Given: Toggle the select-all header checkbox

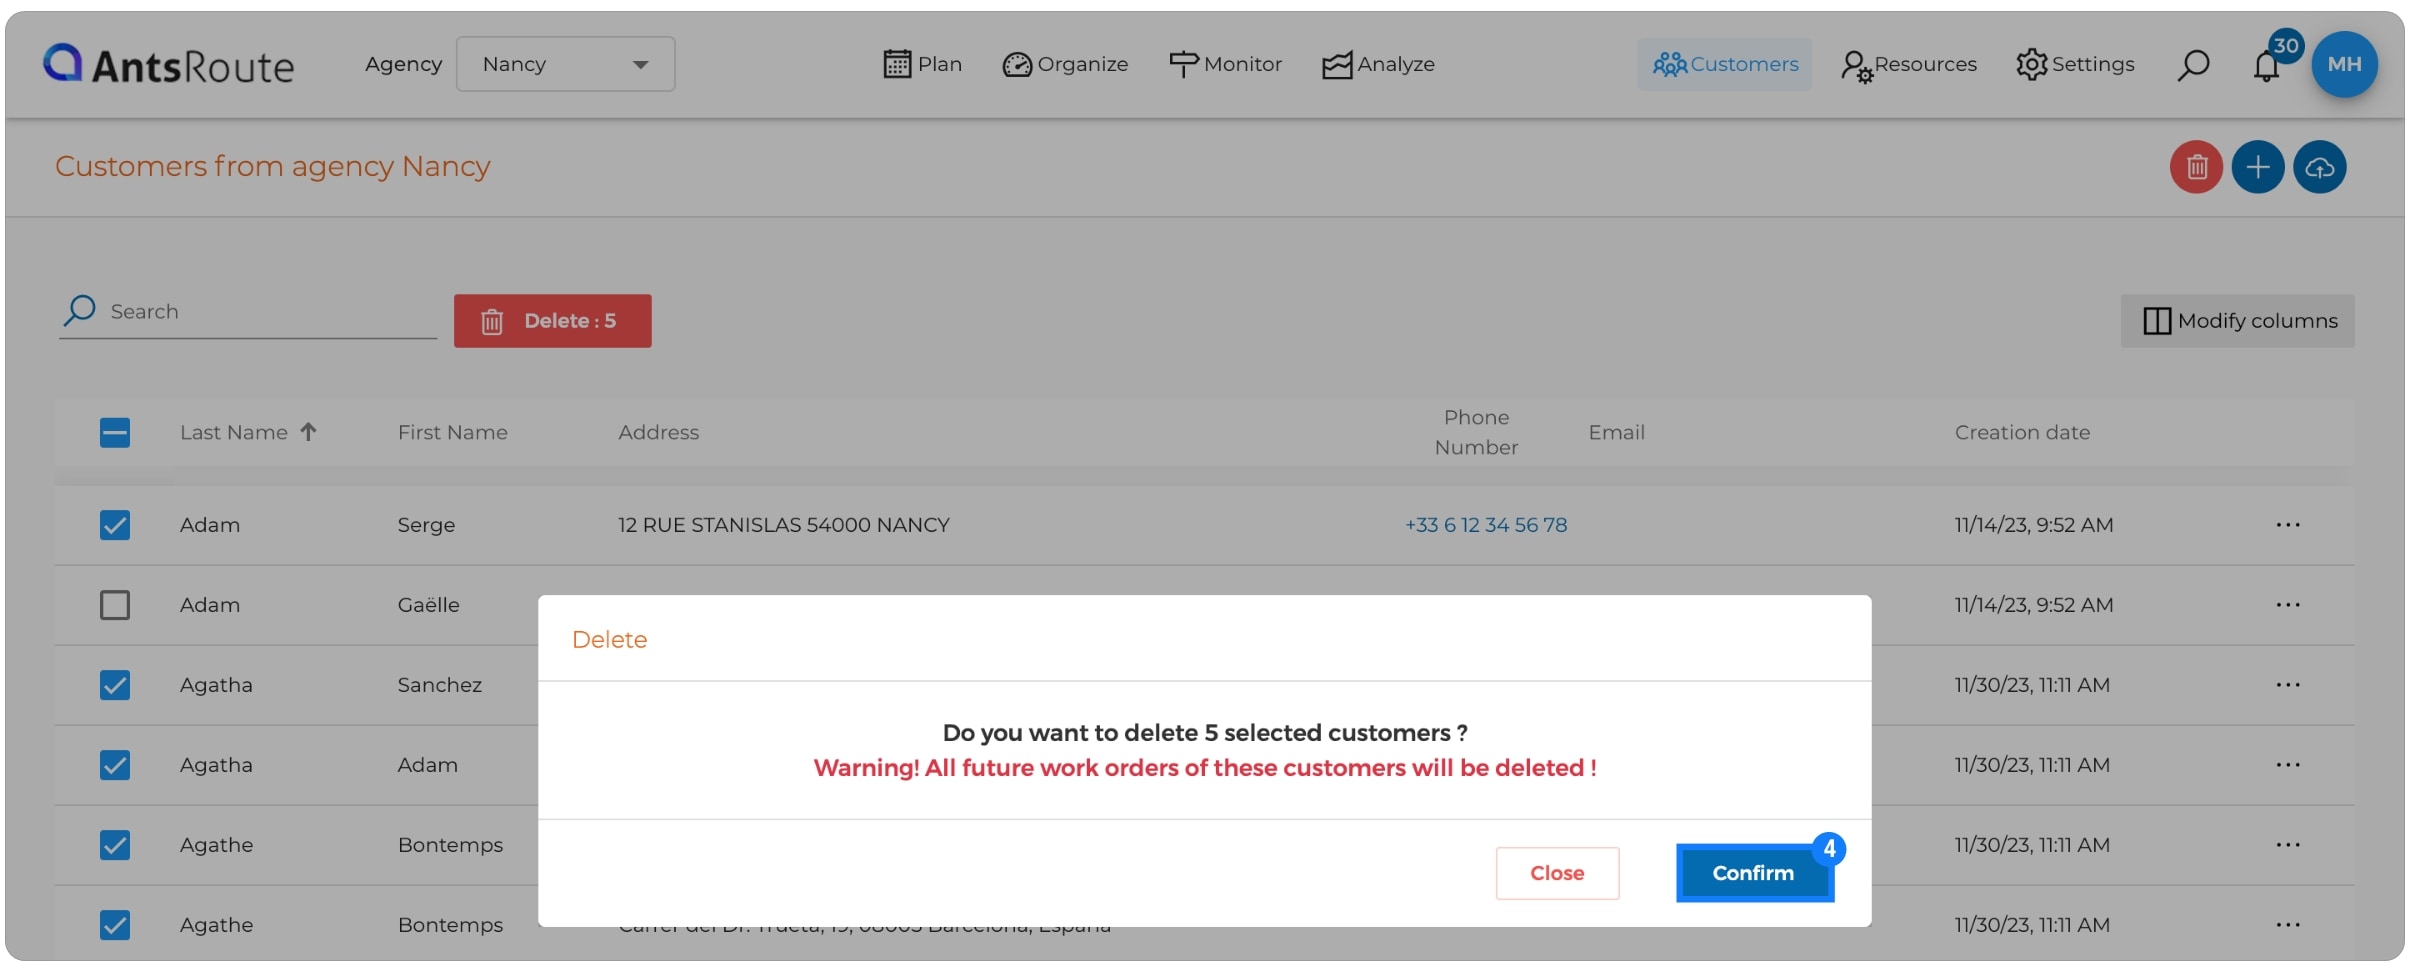Looking at the screenshot, I should (x=115, y=433).
